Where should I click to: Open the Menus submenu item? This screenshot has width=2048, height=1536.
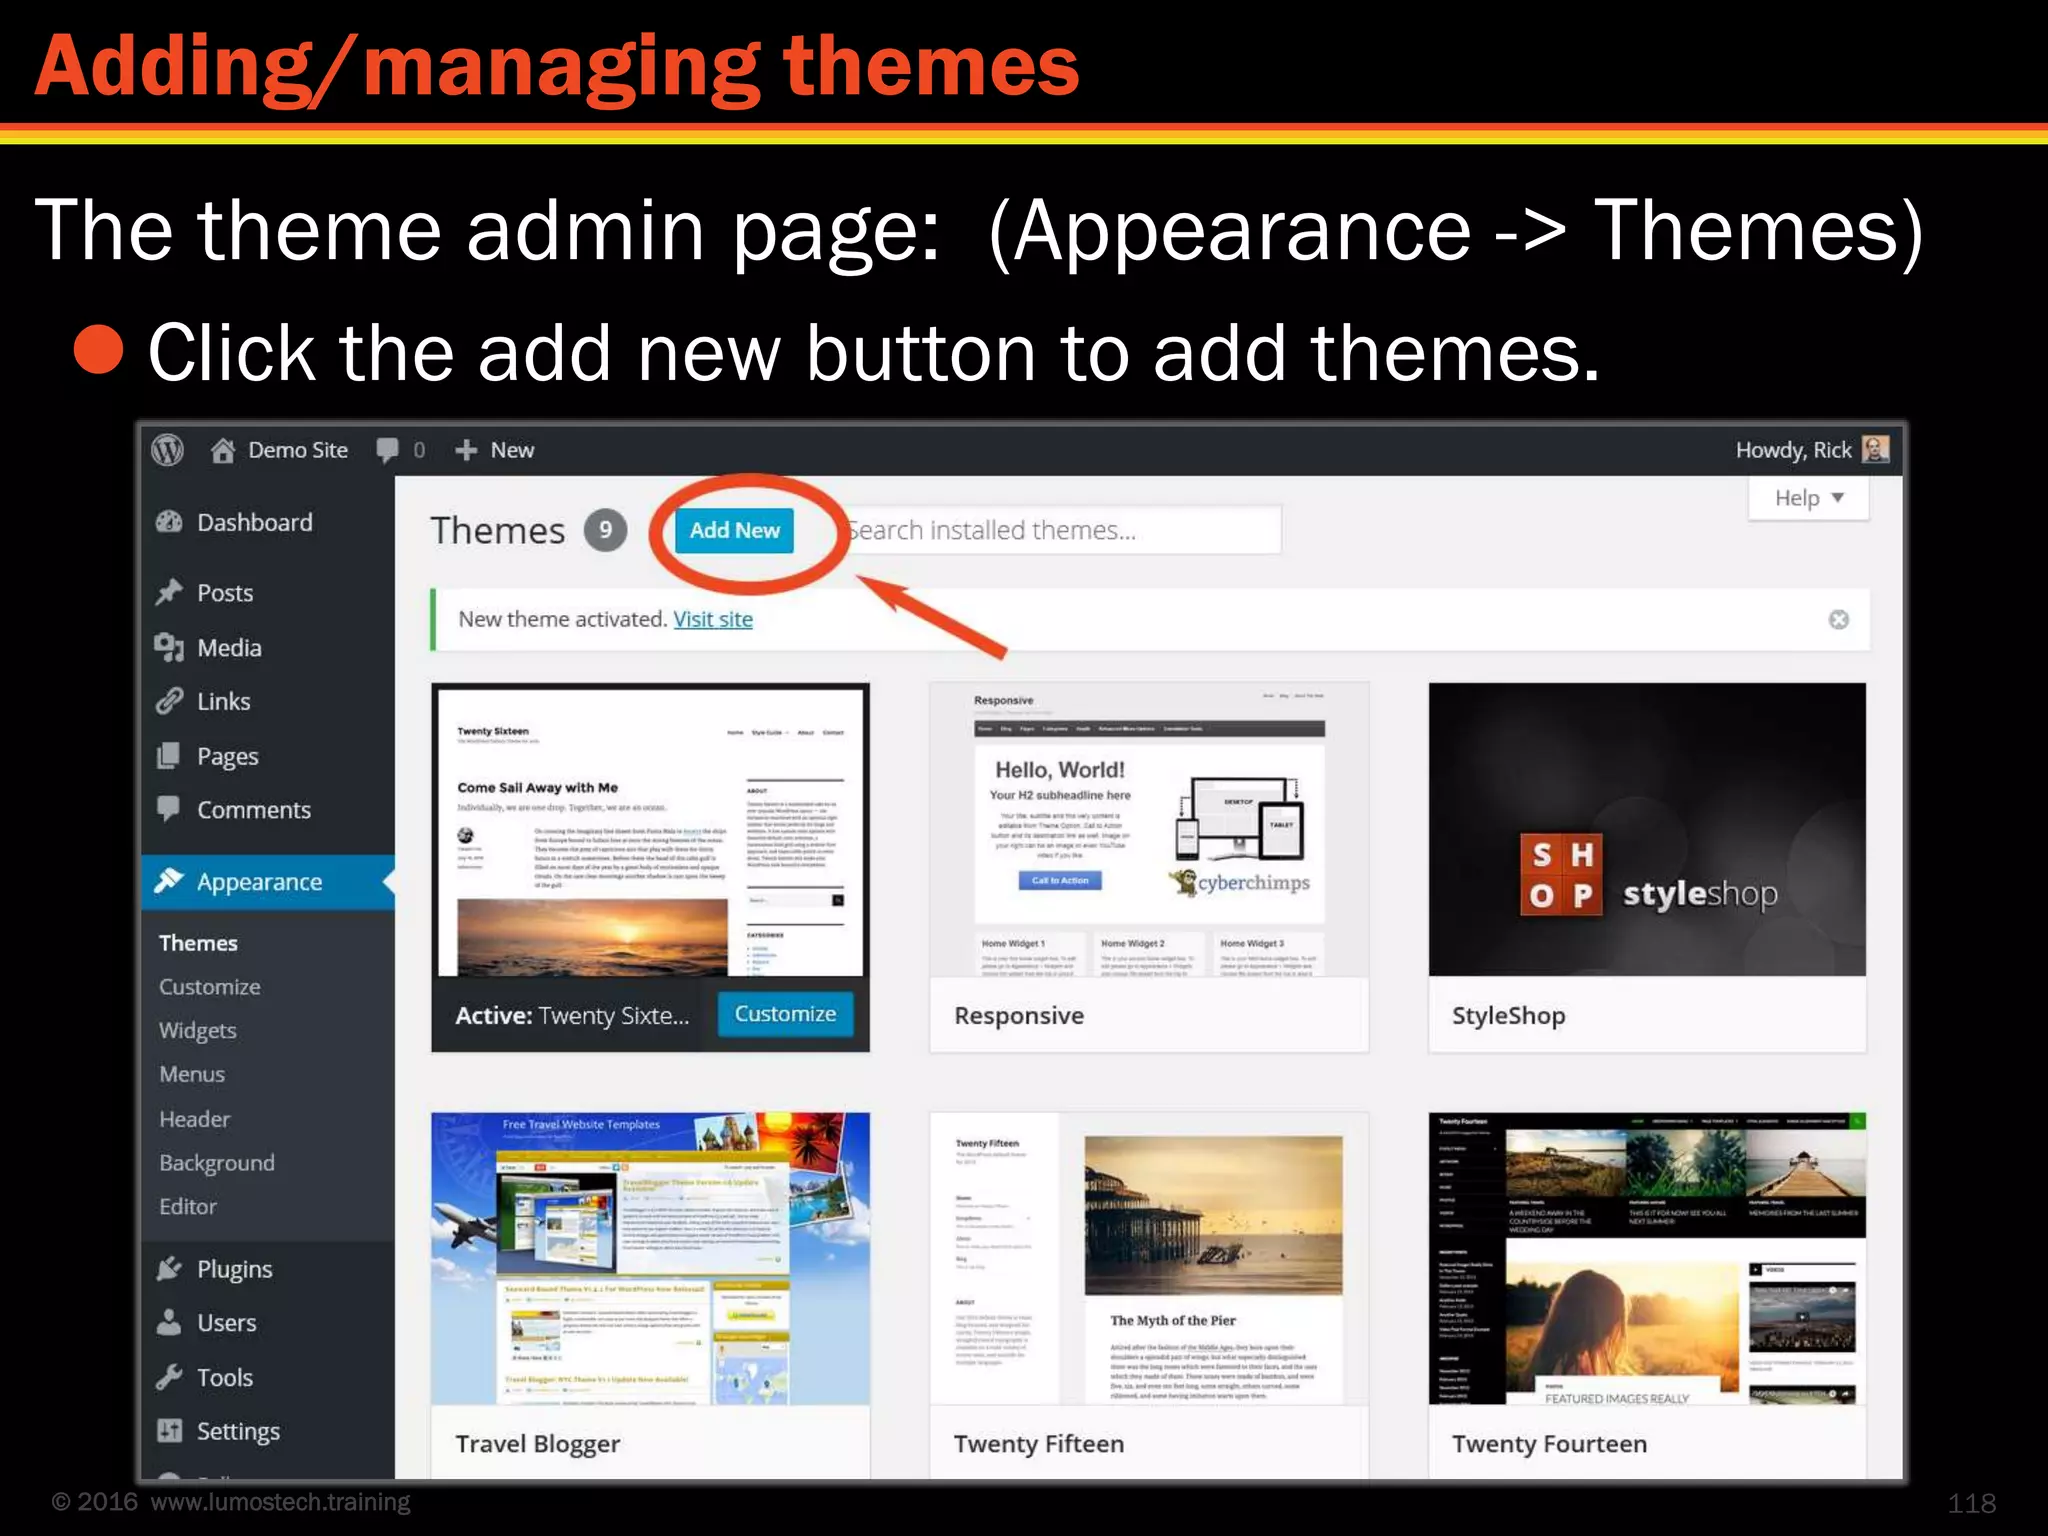pos(192,1074)
